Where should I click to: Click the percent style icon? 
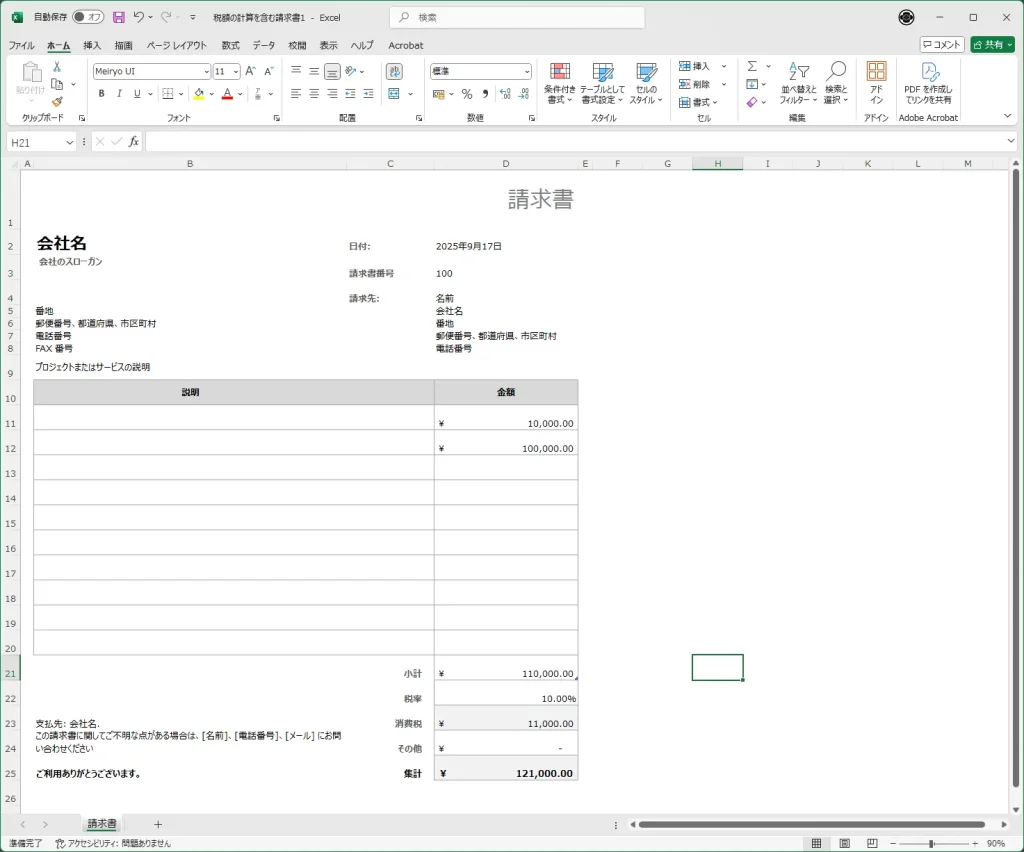coord(466,94)
